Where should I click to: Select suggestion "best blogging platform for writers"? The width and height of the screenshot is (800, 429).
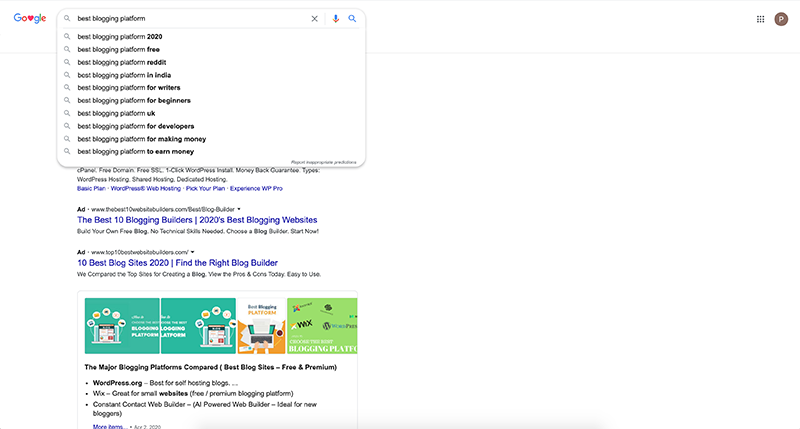[x=211, y=88]
